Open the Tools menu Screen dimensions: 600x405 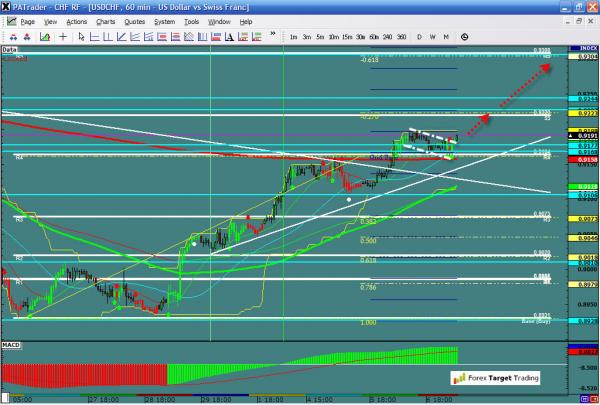pyautogui.click(x=192, y=22)
